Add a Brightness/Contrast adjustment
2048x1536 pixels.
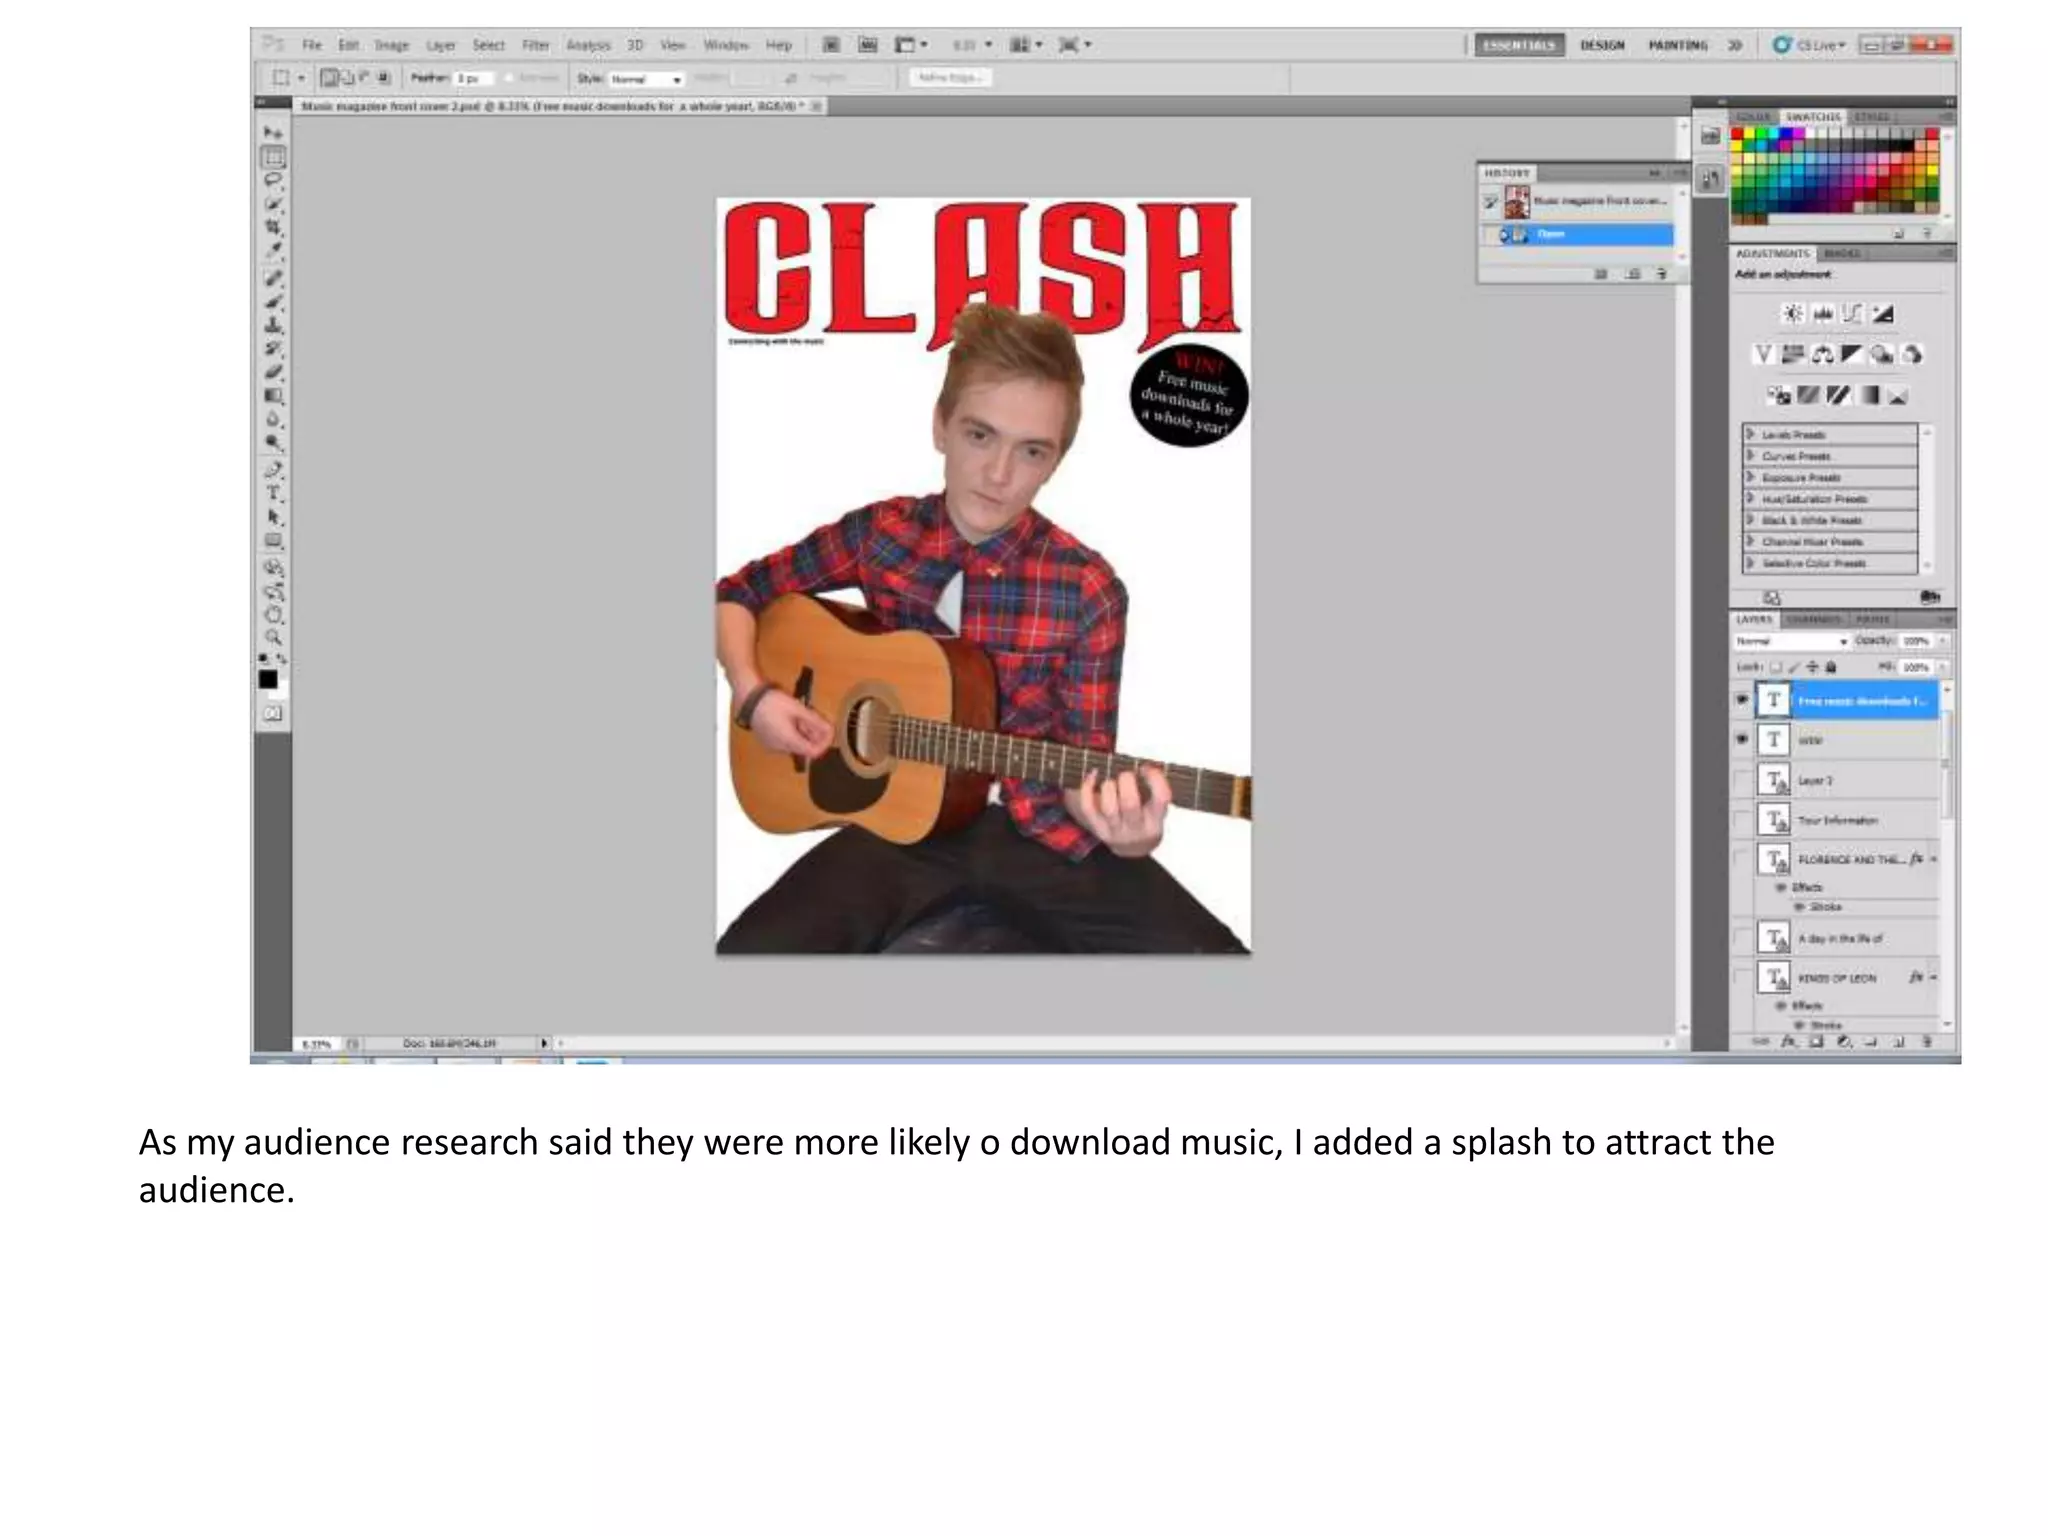click(1793, 314)
